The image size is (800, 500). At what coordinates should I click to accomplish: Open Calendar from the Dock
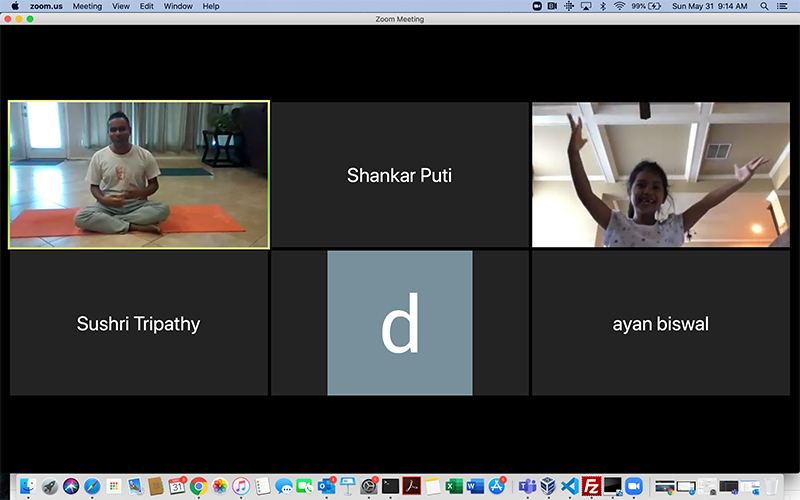click(177, 486)
